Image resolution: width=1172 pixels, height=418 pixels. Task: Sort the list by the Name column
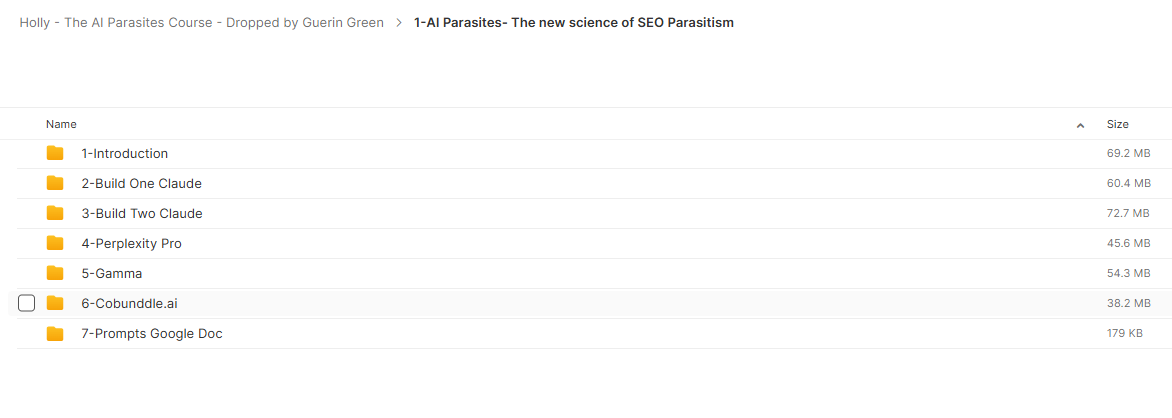pos(61,124)
